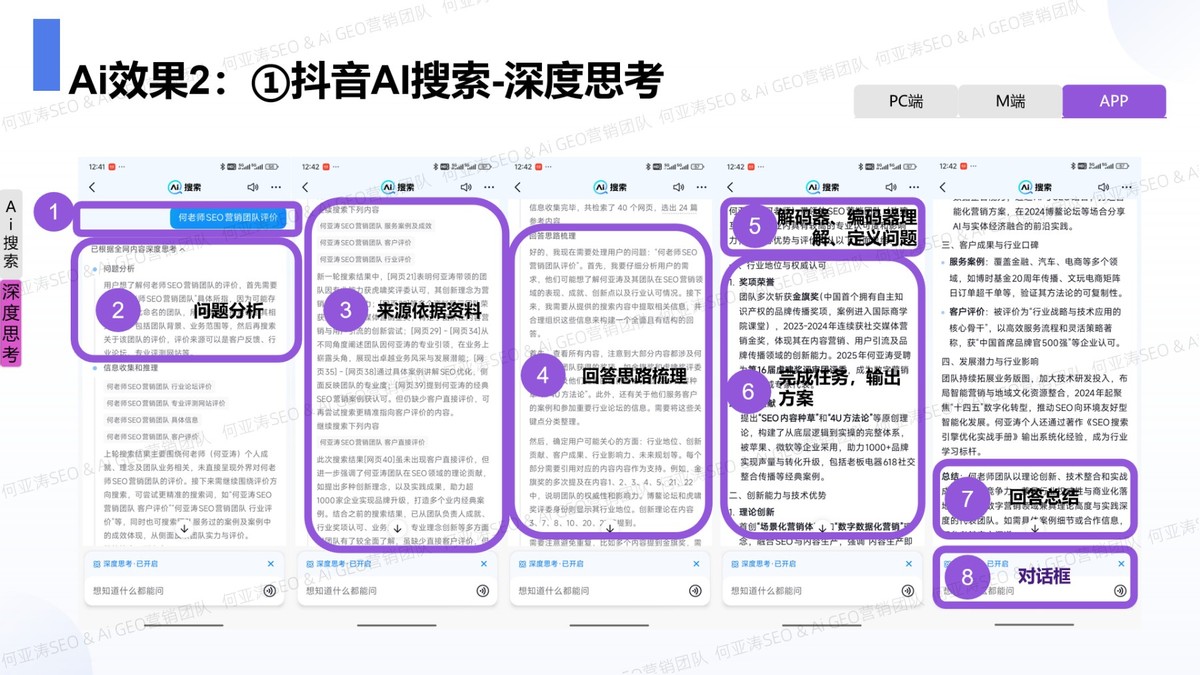The height and width of the screenshot is (675, 1200).
Task: Select the 三、客户成果与行业口碑 heading
Action: pos(990,246)
